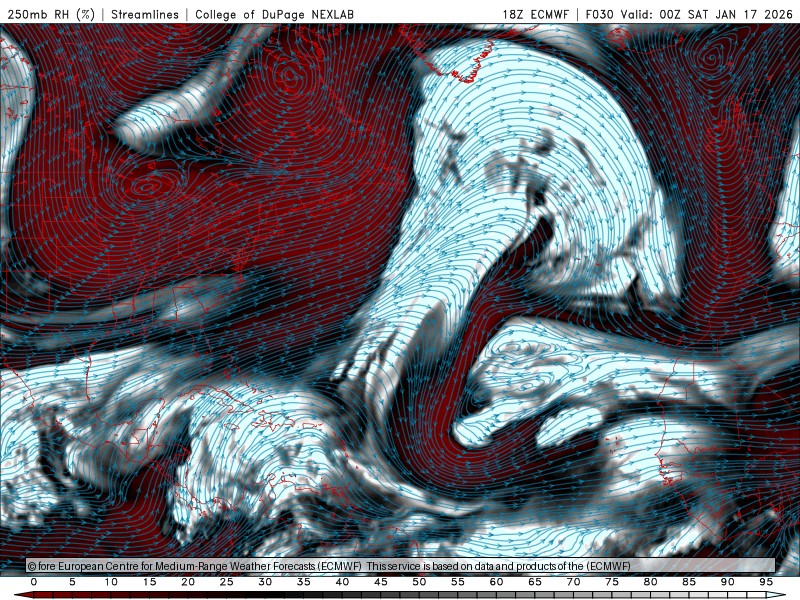Click the "250mb RH (%)" title text
Image resolution: width=800 pixels, height=600 pixels.
pos(51,14)
